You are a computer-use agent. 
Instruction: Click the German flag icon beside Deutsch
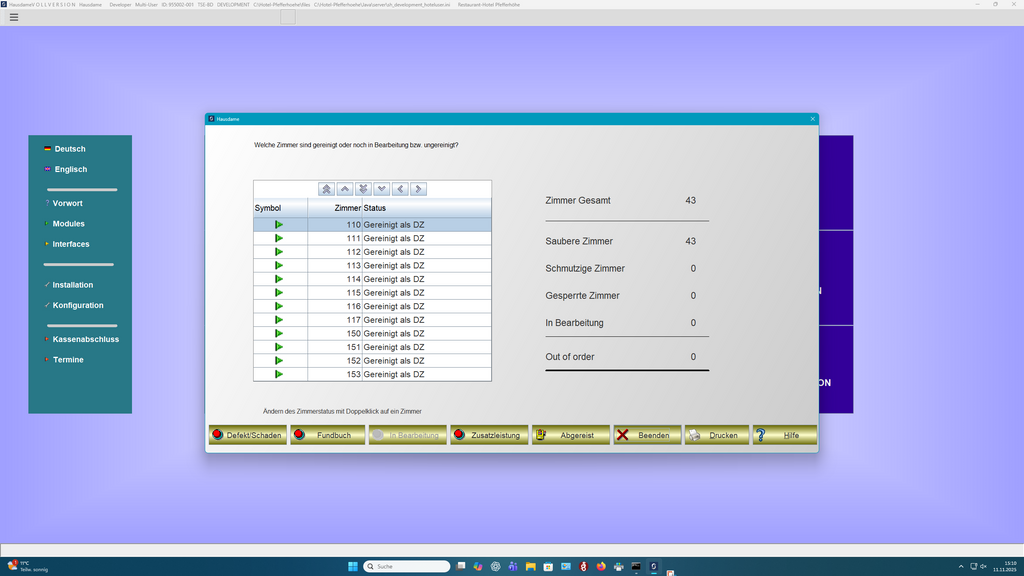point(47,148)
